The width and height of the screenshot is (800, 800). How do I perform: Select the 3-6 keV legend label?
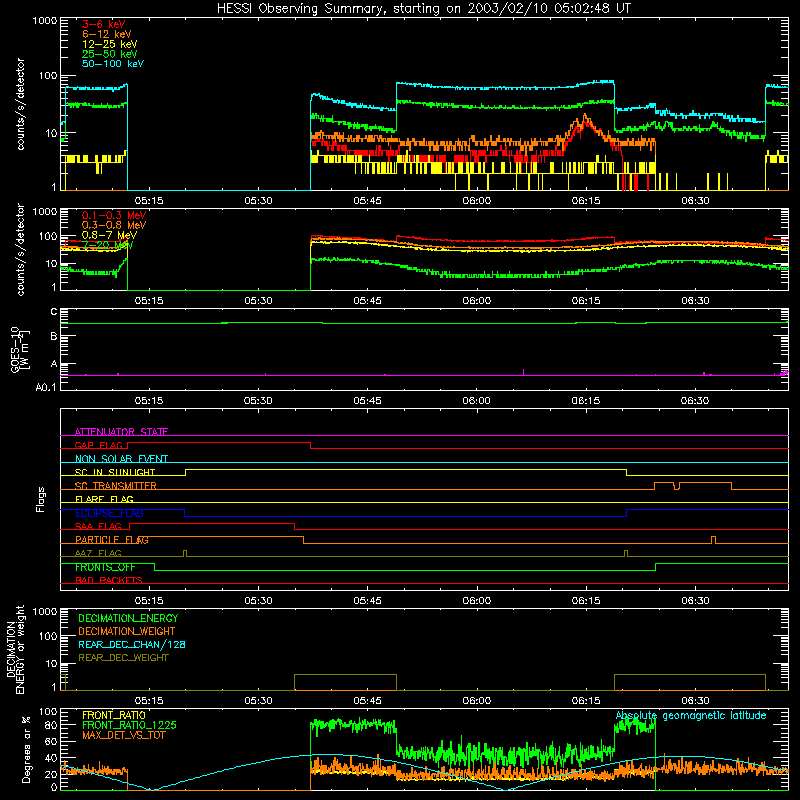point(103,24)
